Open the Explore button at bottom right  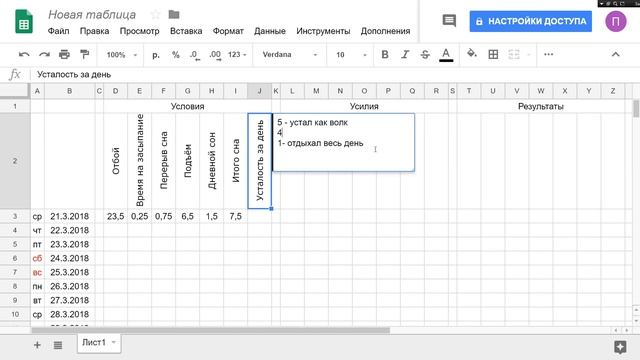pyautogui.click(x=620, y=347)
